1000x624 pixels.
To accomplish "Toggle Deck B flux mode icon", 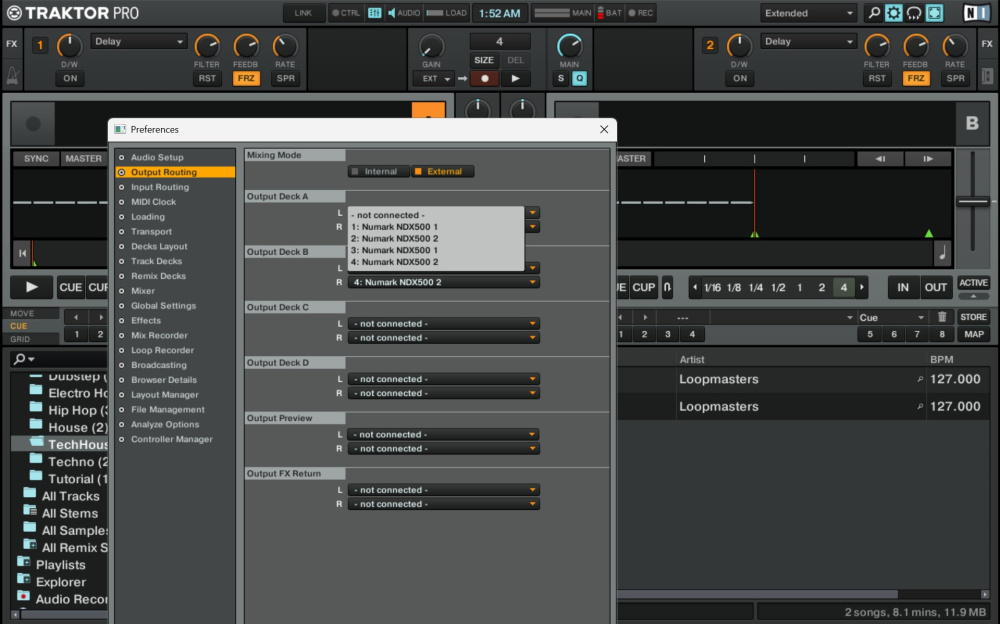I will [667, 287].
